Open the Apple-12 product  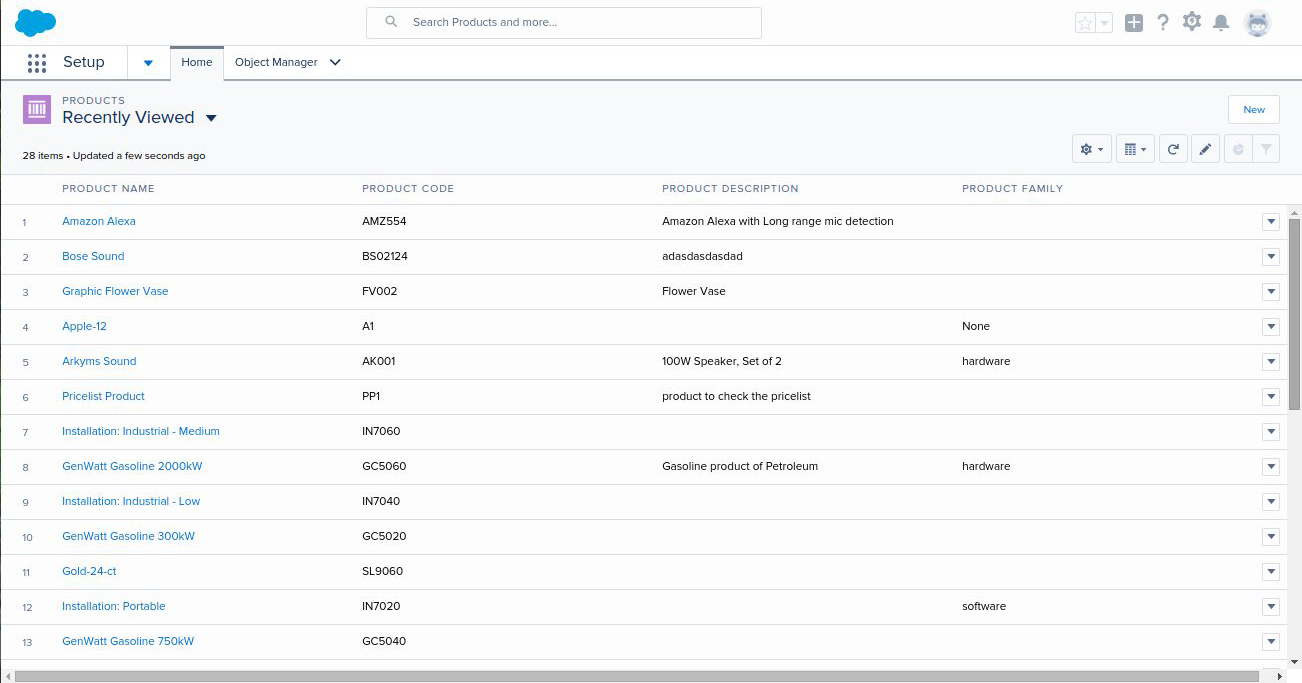(x=84, y=326)
